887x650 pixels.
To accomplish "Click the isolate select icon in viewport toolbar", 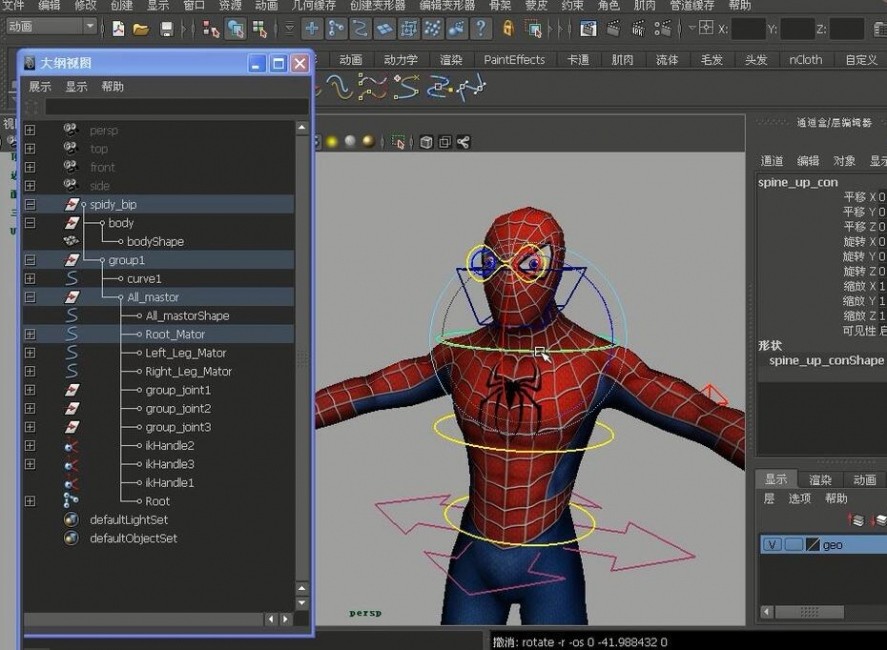I will pos(399,142).
